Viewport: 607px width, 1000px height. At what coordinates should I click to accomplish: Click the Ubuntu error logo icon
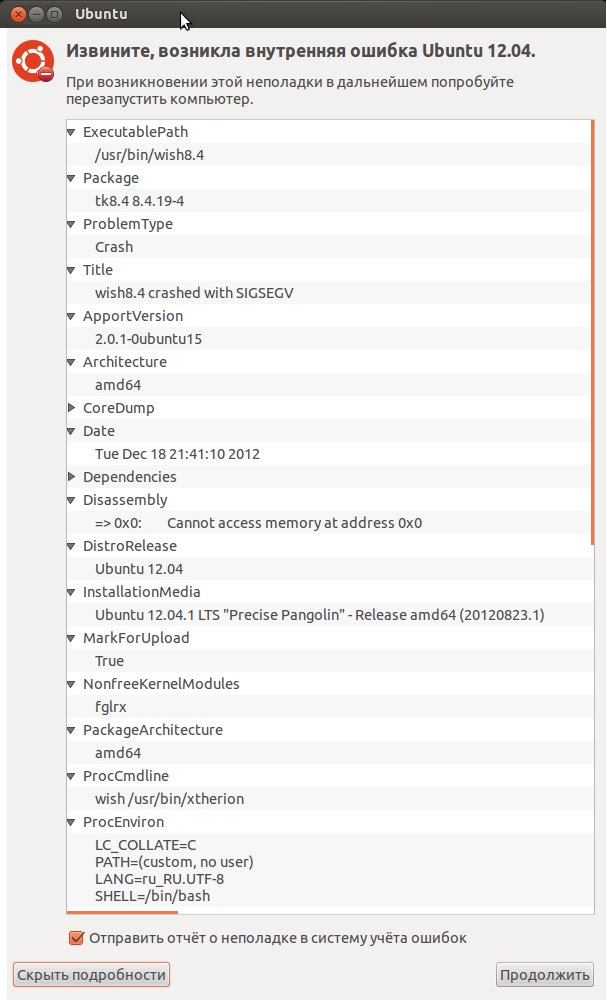[x=33, y=61]
